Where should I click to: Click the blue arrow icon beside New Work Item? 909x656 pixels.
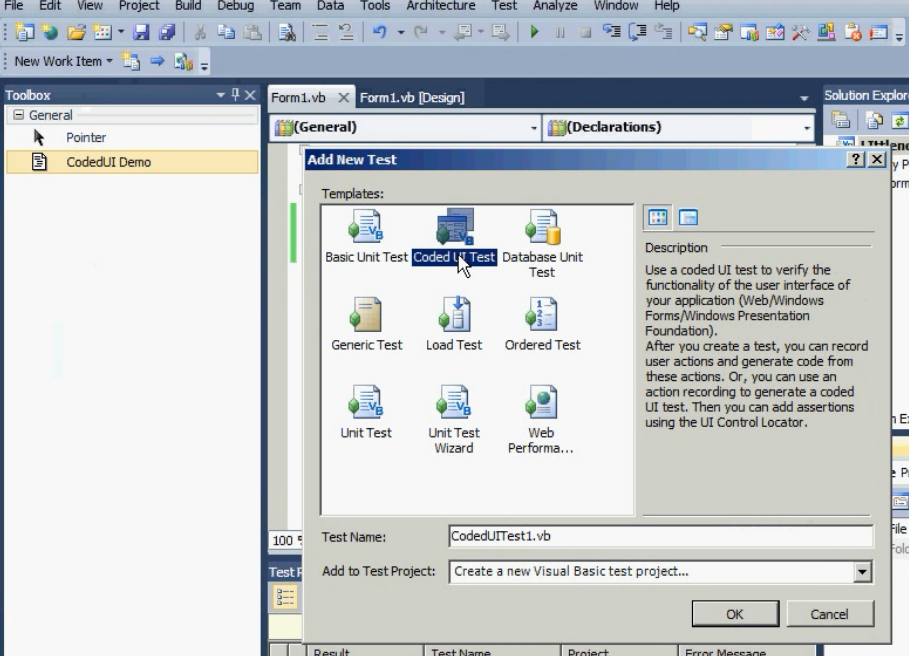pyautogui.click(x=157, y=61)
